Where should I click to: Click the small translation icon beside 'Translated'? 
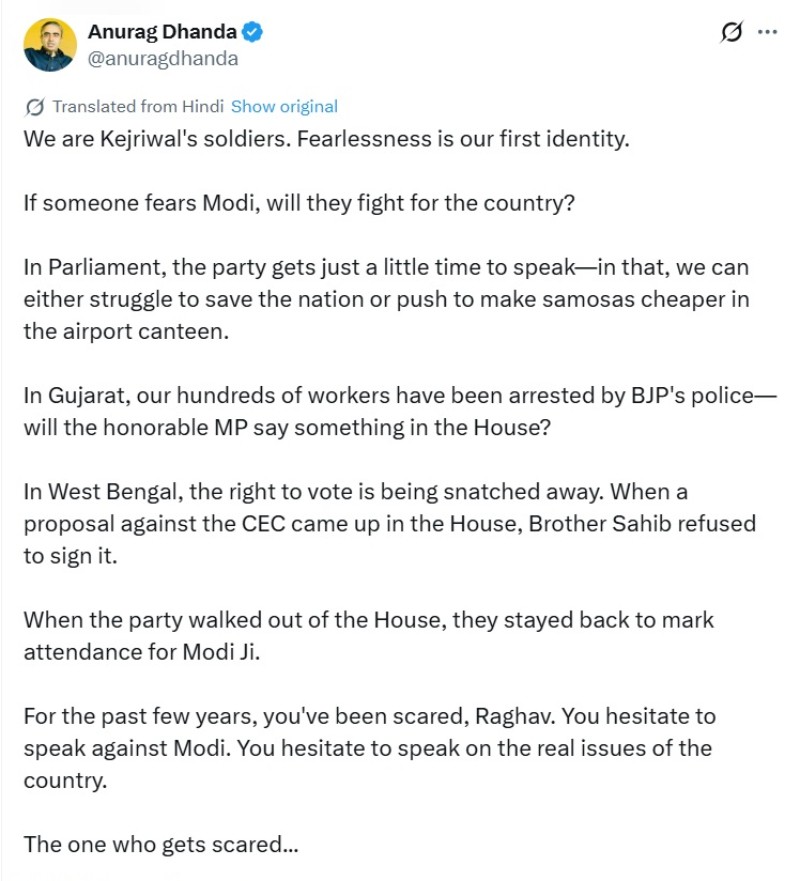(x=35, y=107)
